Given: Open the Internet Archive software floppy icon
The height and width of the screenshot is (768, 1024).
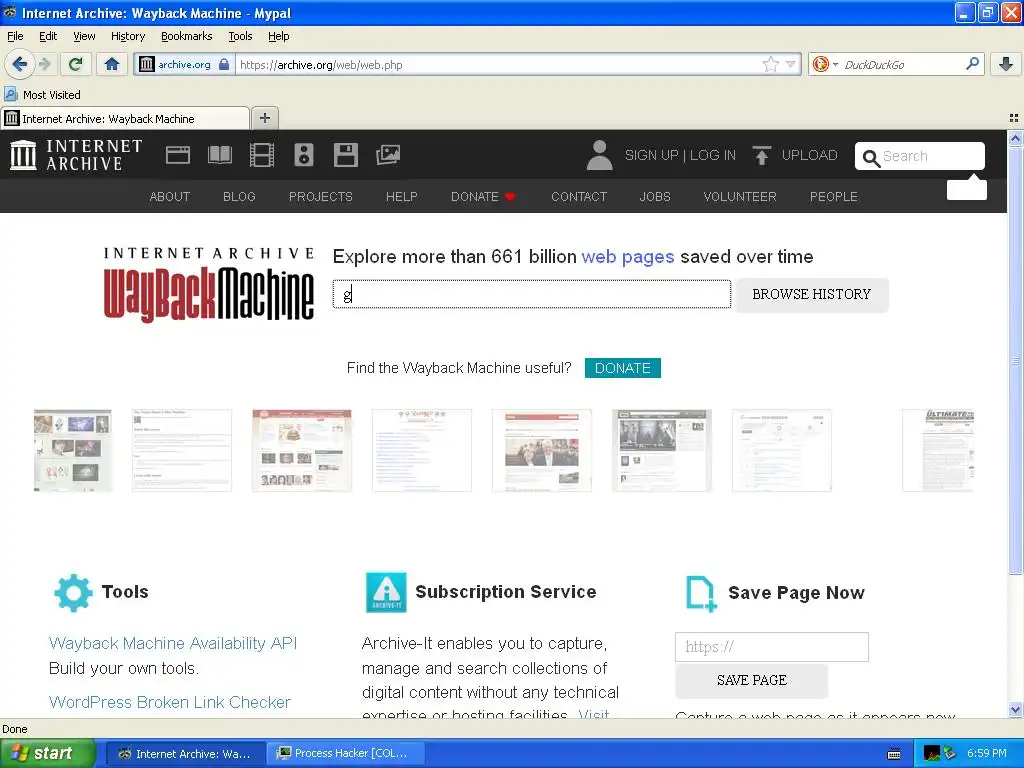Looking at the screenshot, I should (x=345, y=155).
